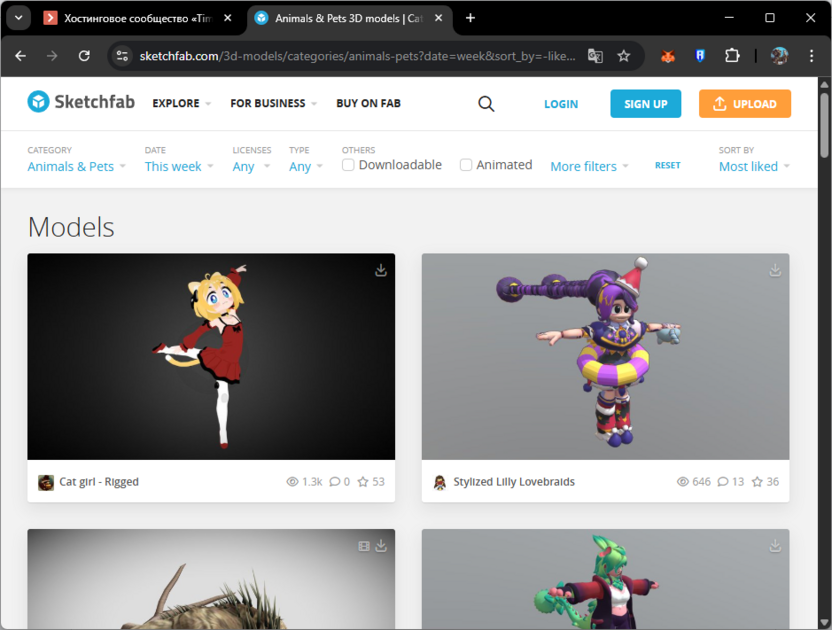Bookmark this page with star
The image size is (832, 630).
coord(623,56)
